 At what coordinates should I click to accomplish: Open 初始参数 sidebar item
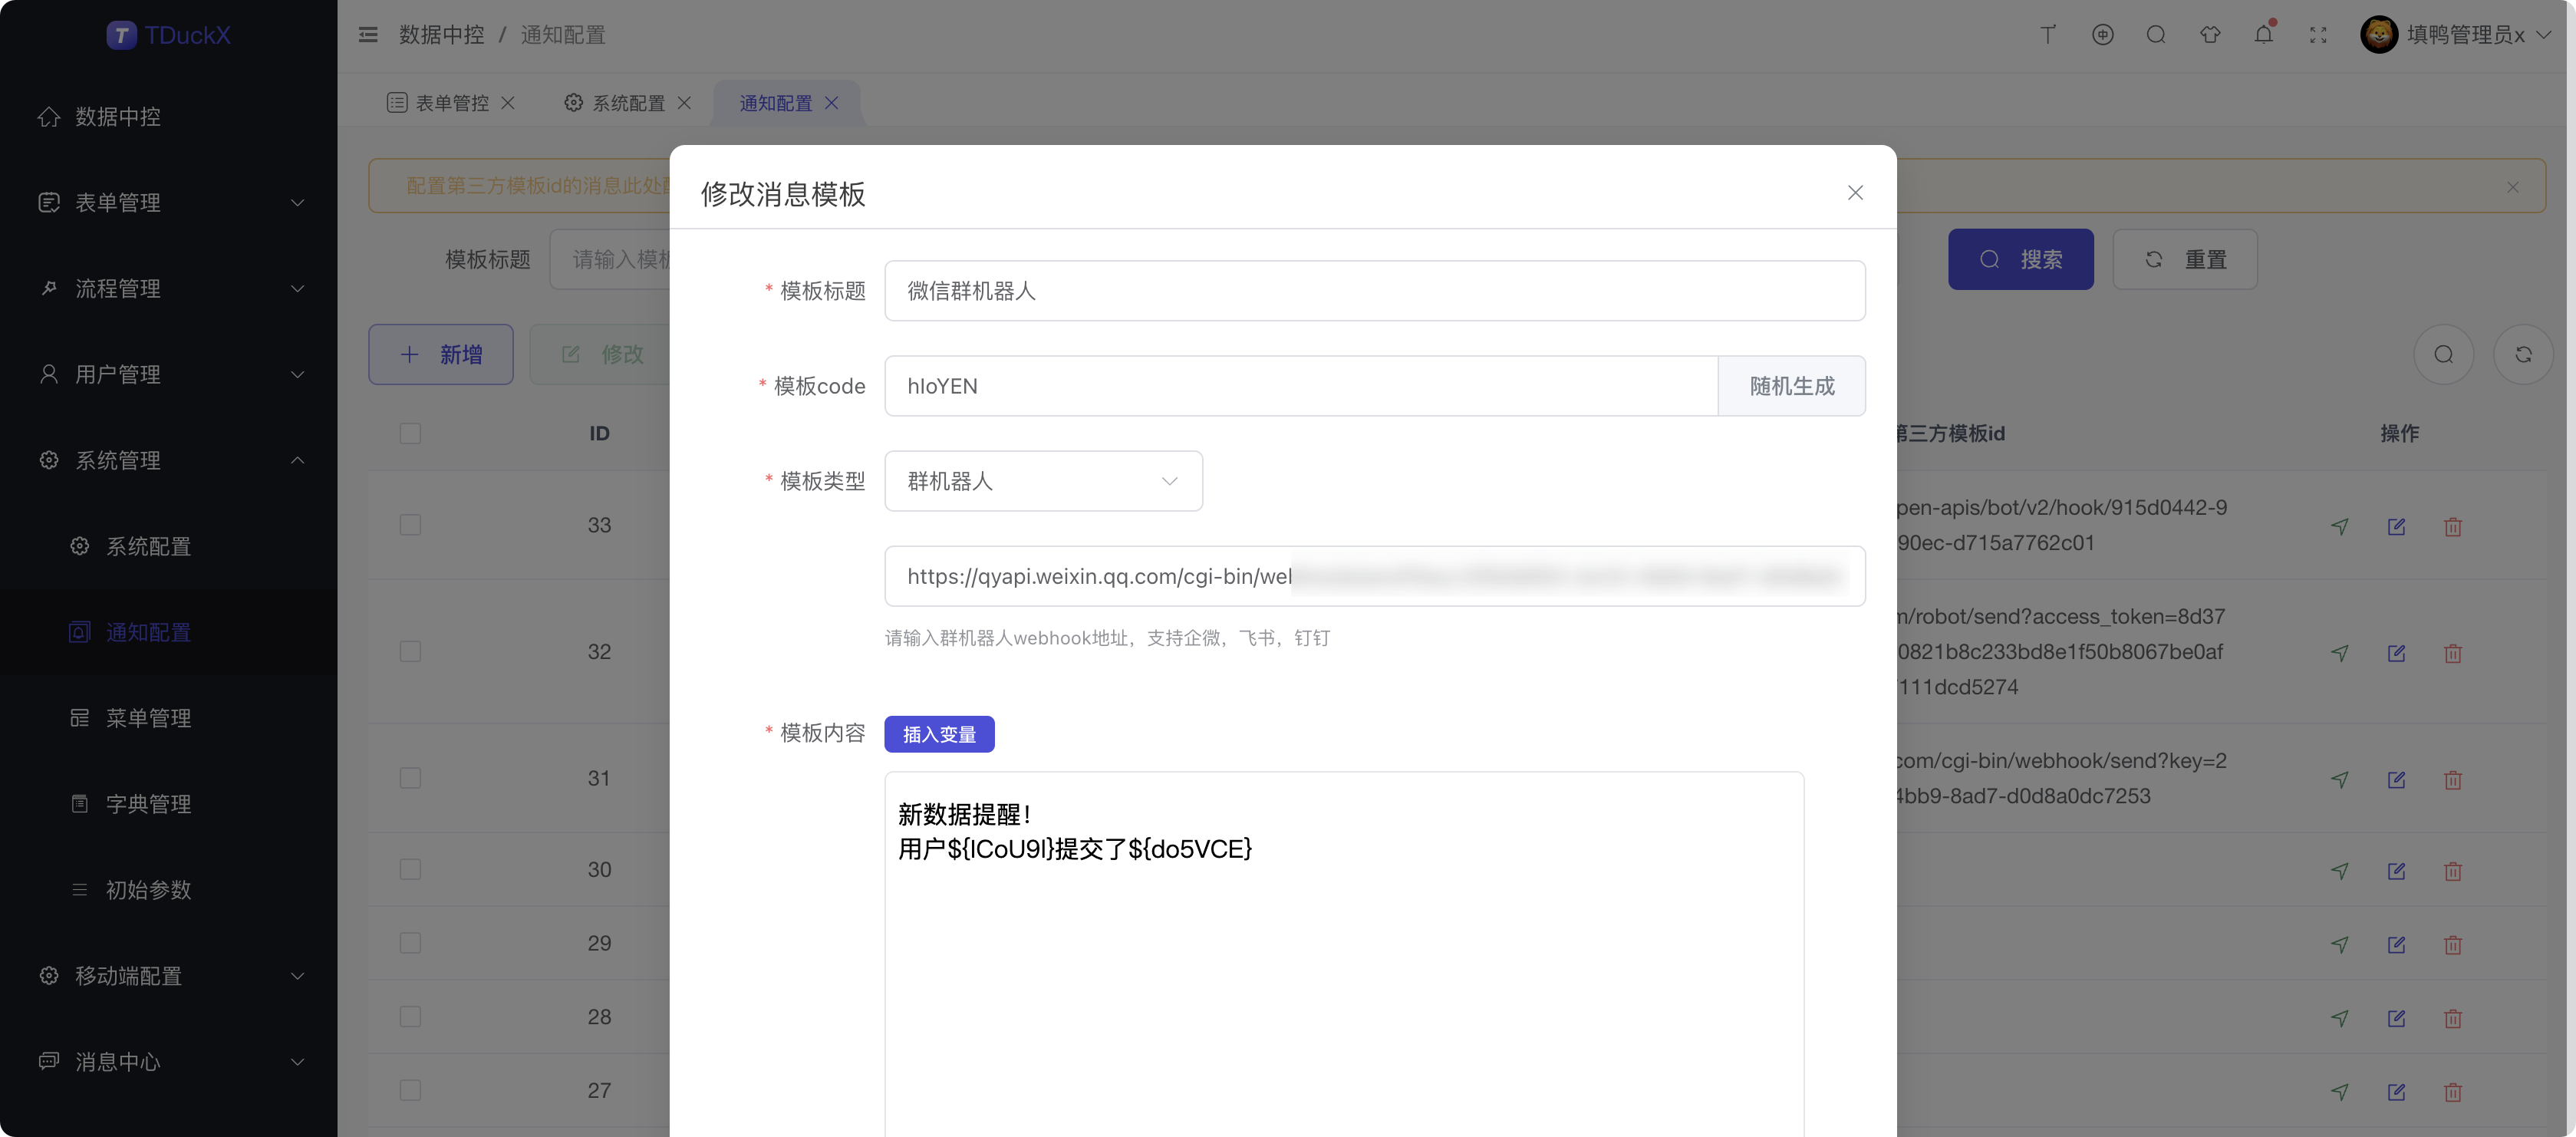pos(168,890)
